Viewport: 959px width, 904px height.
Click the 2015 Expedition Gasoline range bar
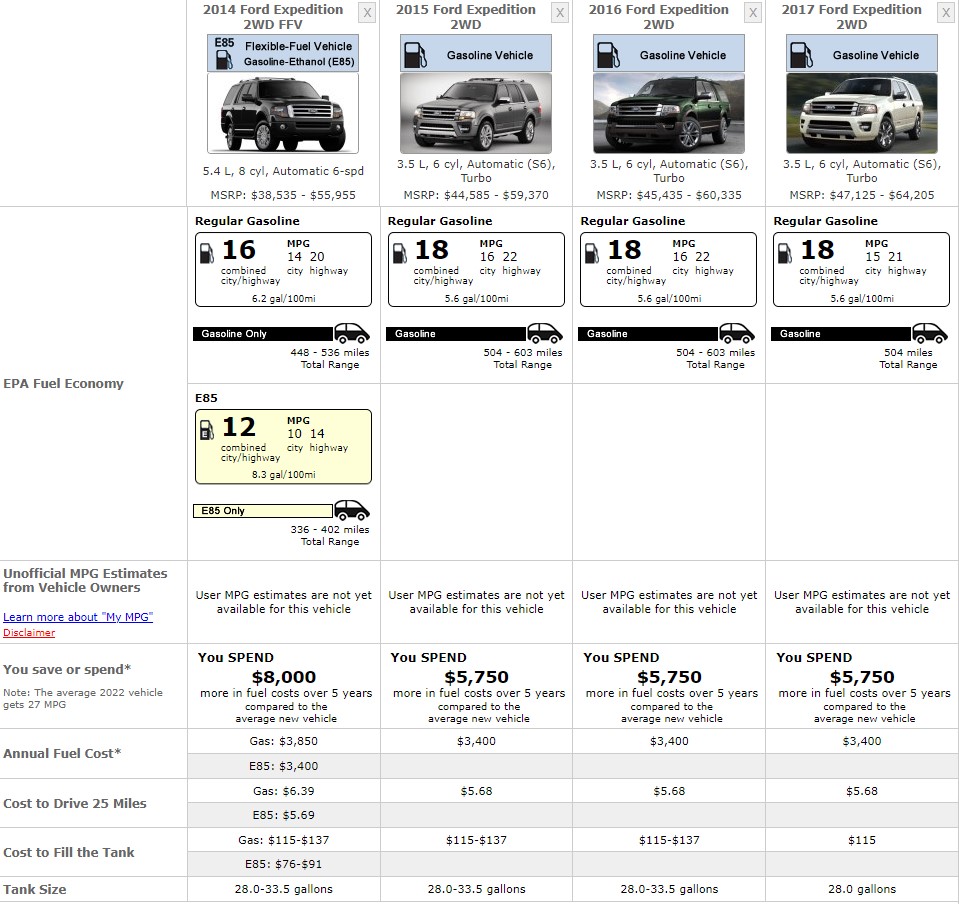(456, 334)
